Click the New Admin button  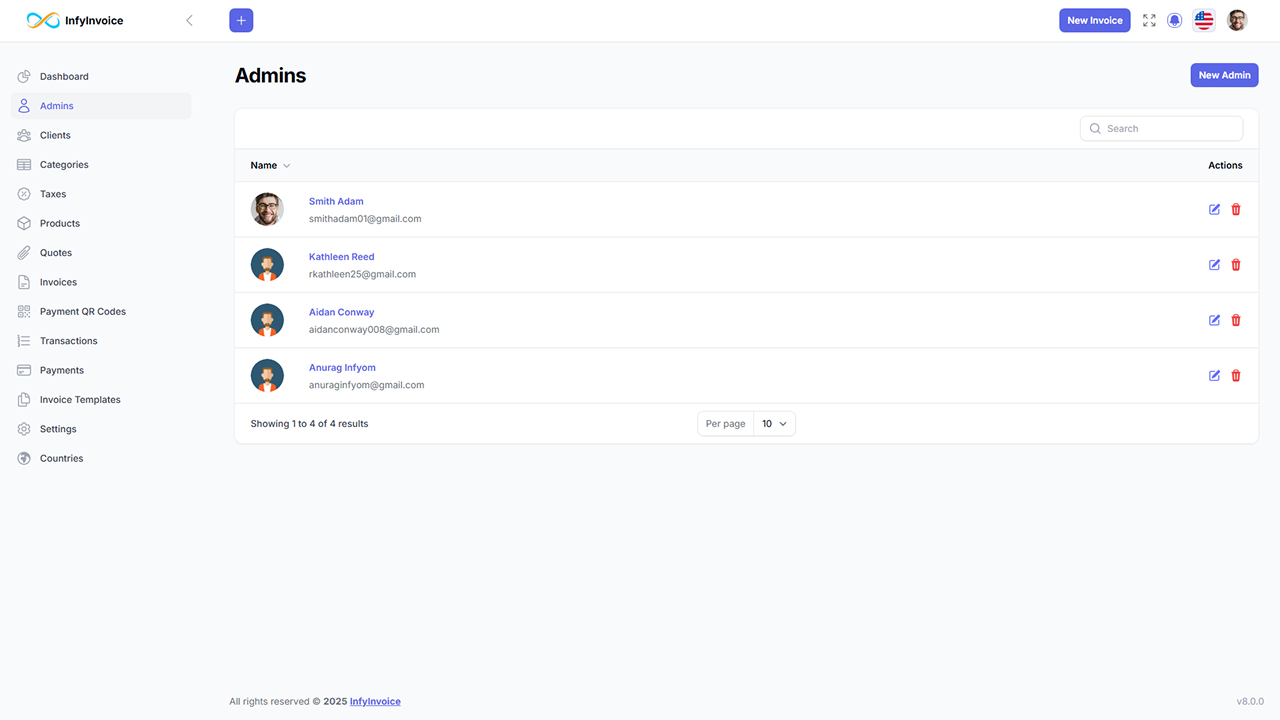(1224, 75)
